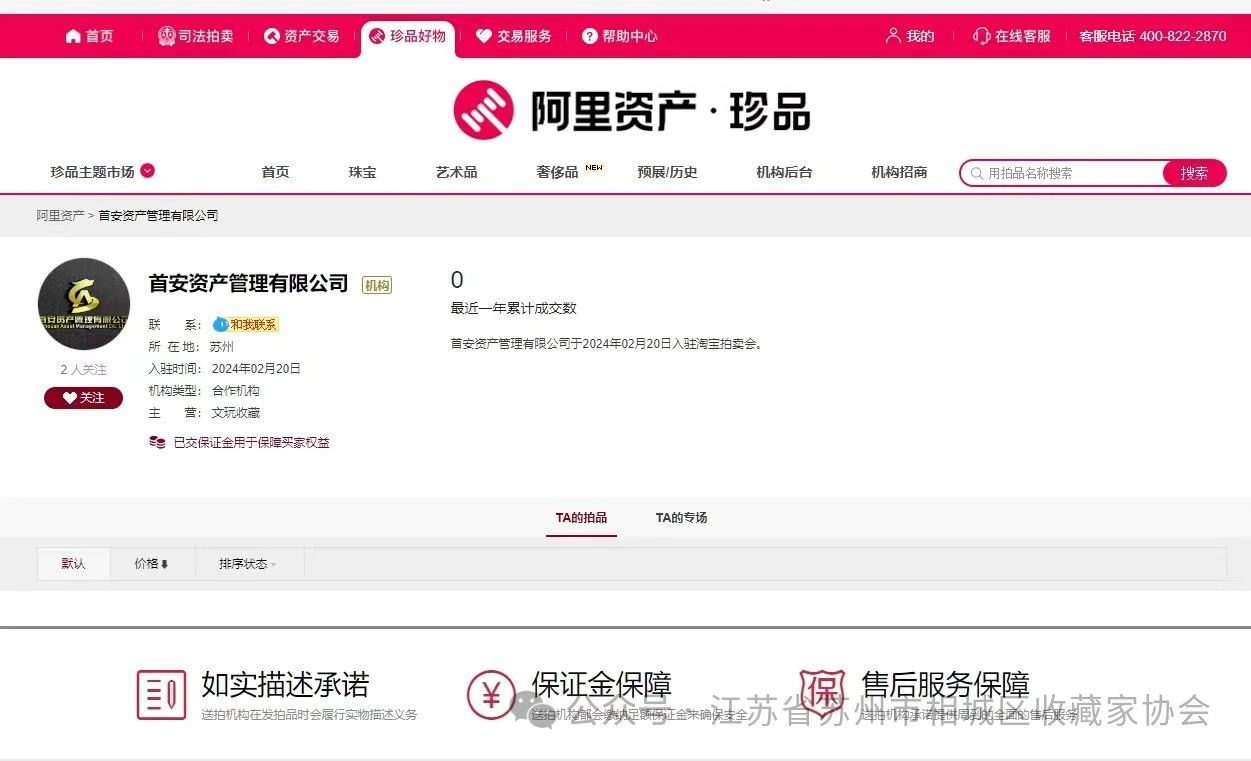Image resolution: width=1251 pixels, height=761 pixels.
Task: Click the house icon beside 首页
Action: pyautogui.click(x=73, y=36)
